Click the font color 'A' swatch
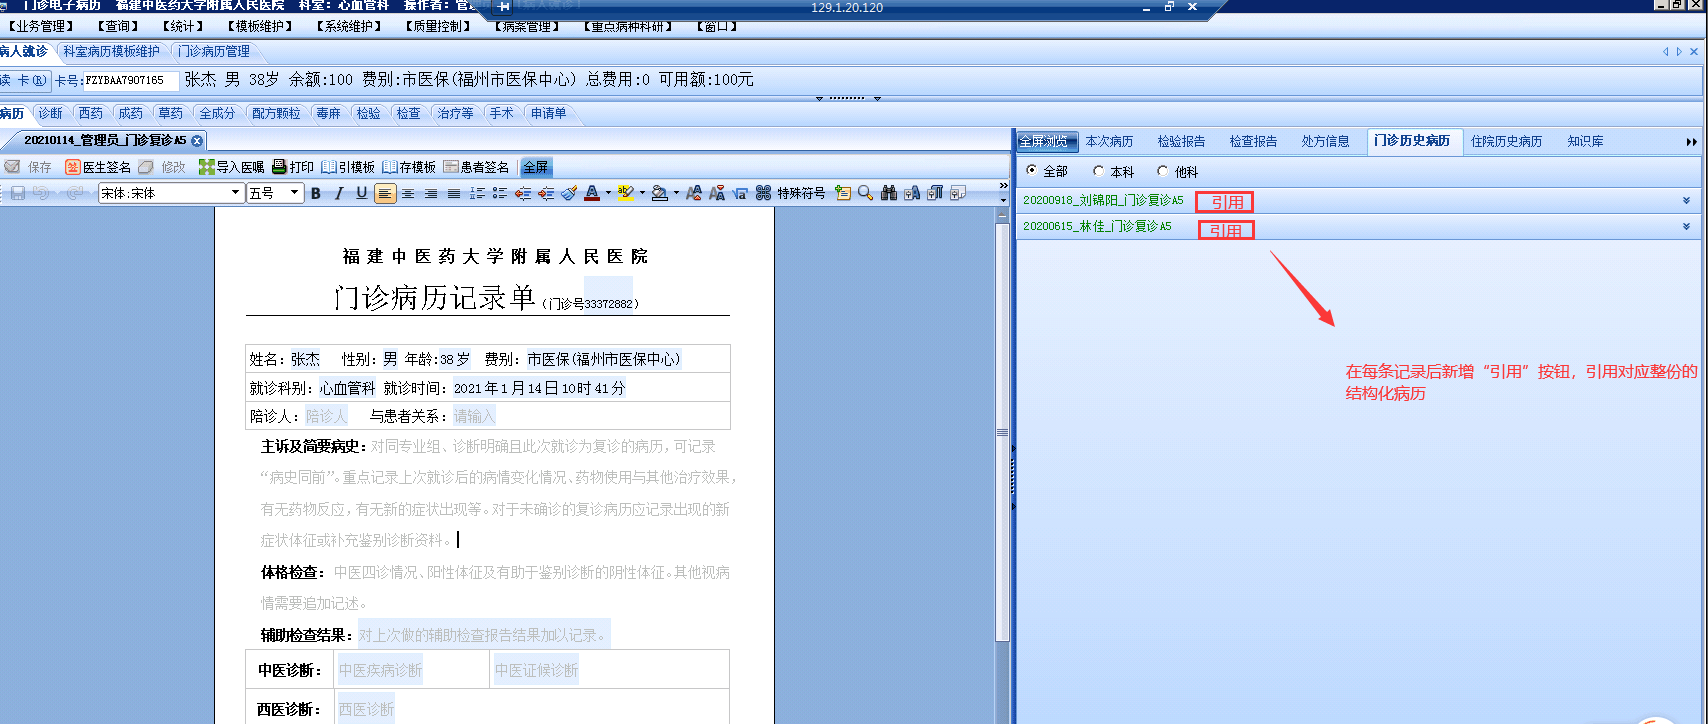The height and width of the screenshot is (724, 1708). (592, 193)
